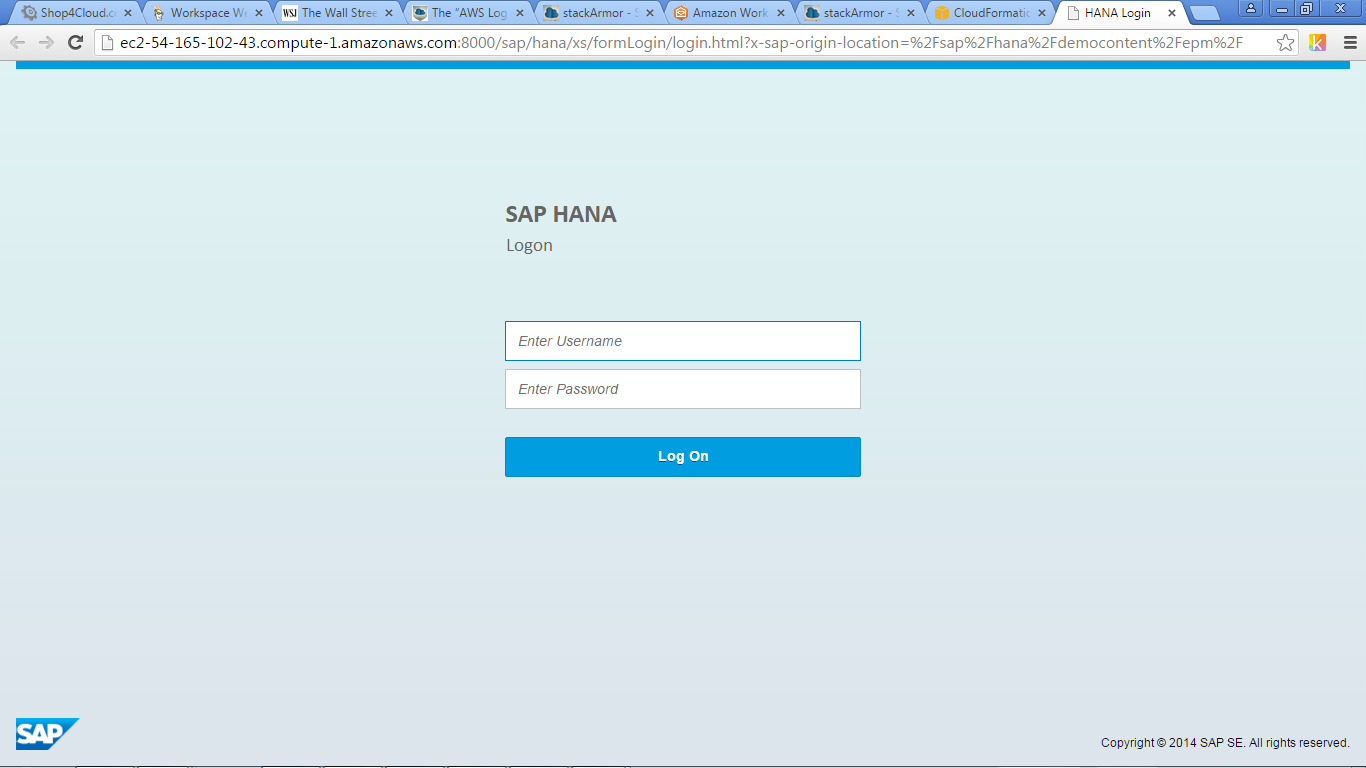Open the K extension icon in toolbar

1317,42
